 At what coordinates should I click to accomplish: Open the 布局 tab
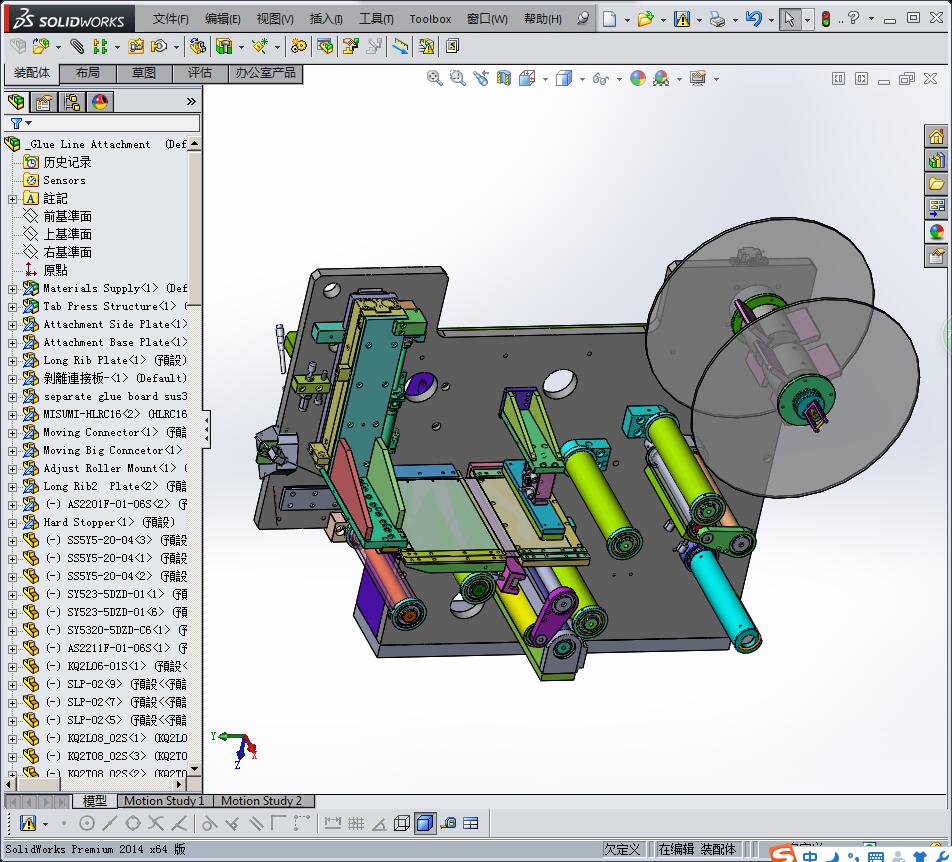tap(88, 73)
